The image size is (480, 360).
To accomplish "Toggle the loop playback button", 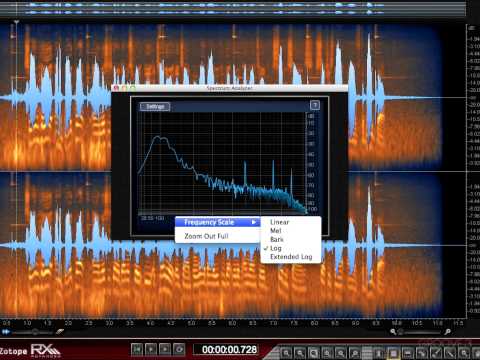I will tap(179, 349).
